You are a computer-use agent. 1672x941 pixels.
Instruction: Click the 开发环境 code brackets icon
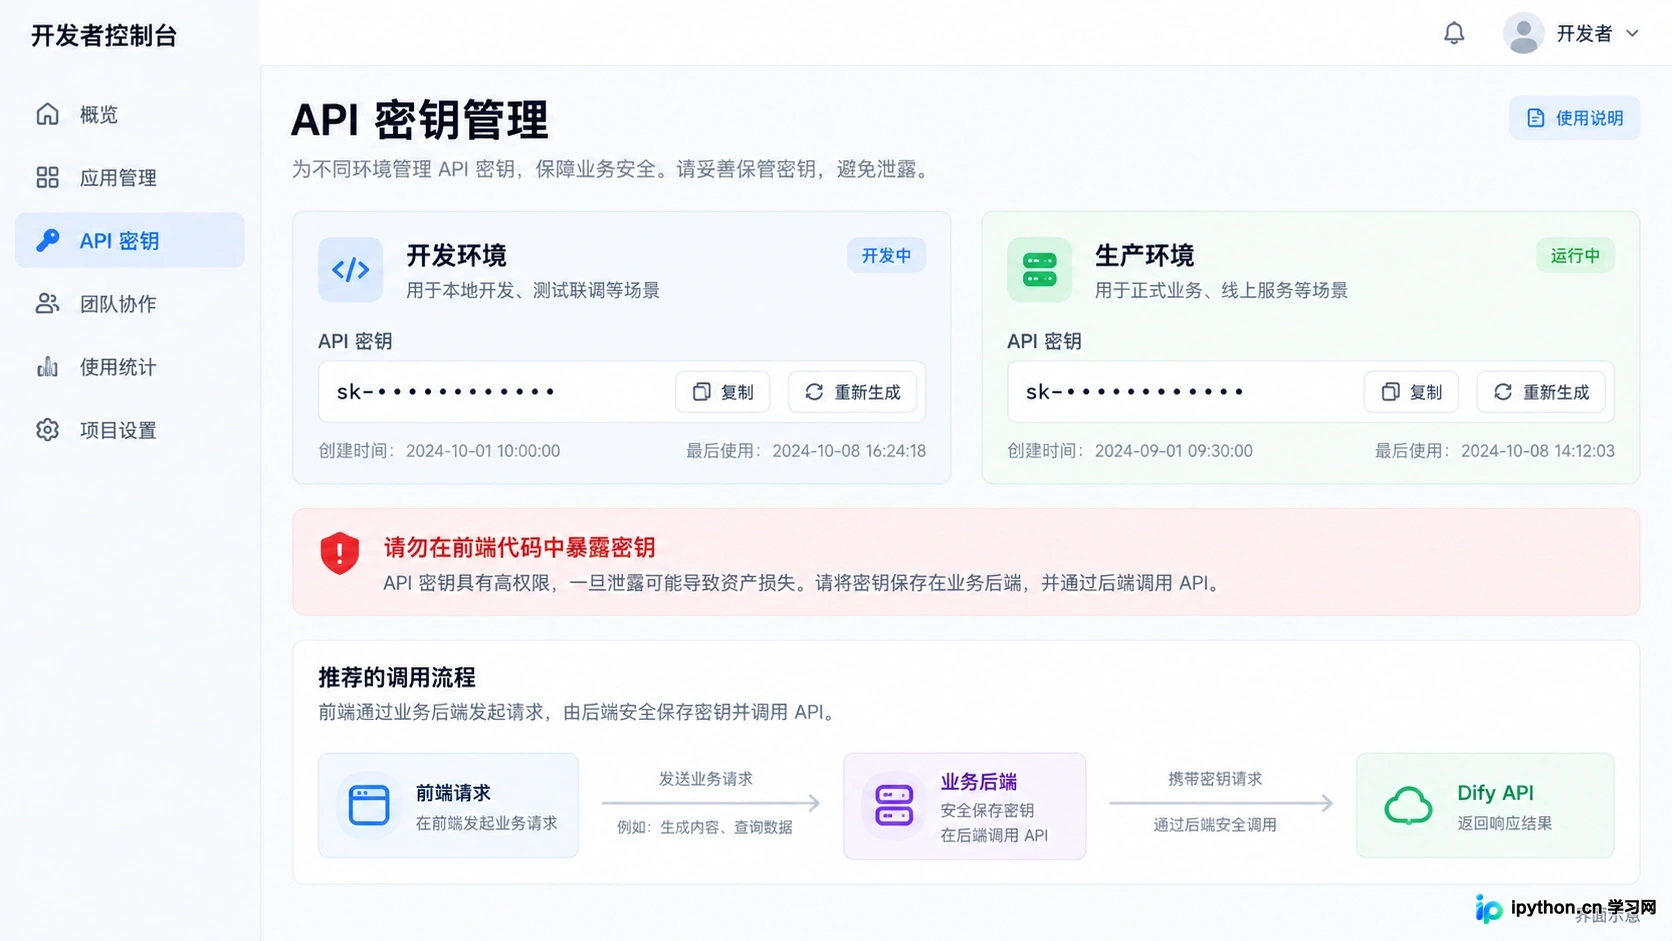pos(351,270)
